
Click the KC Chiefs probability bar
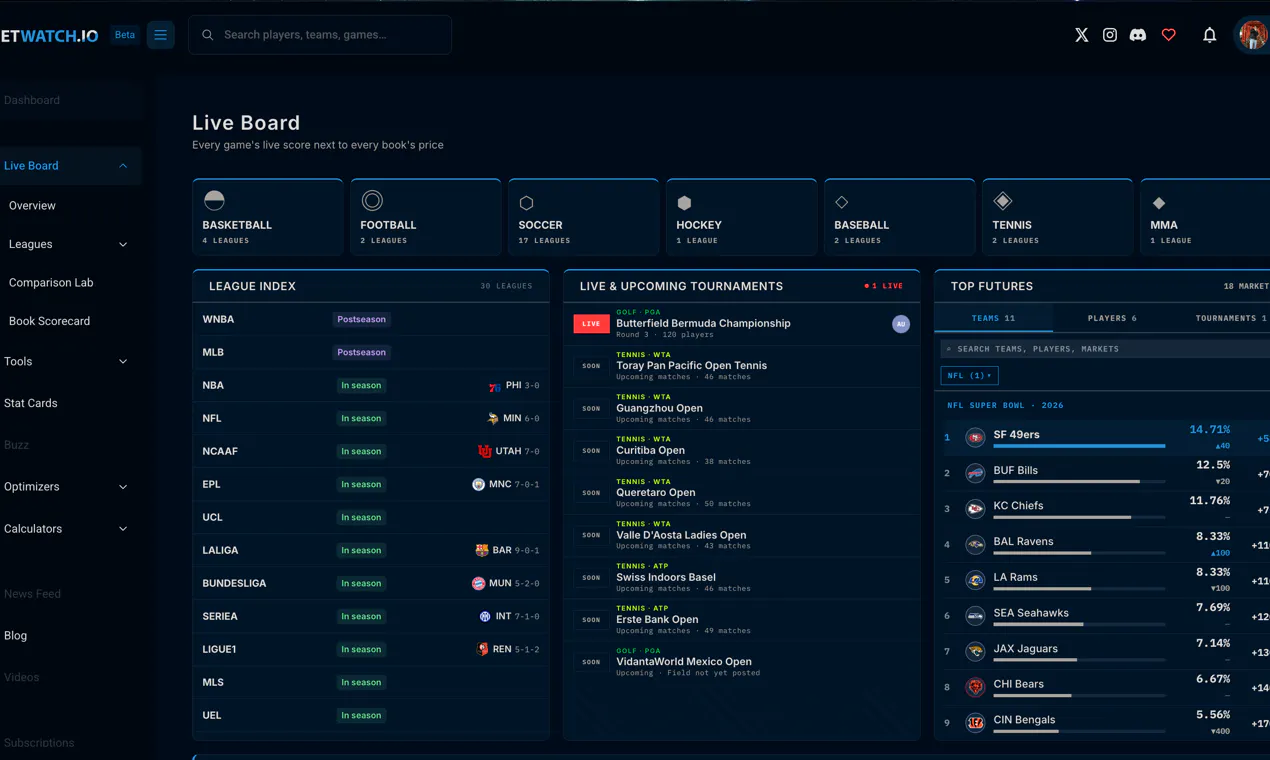[x=1079, y=517]
